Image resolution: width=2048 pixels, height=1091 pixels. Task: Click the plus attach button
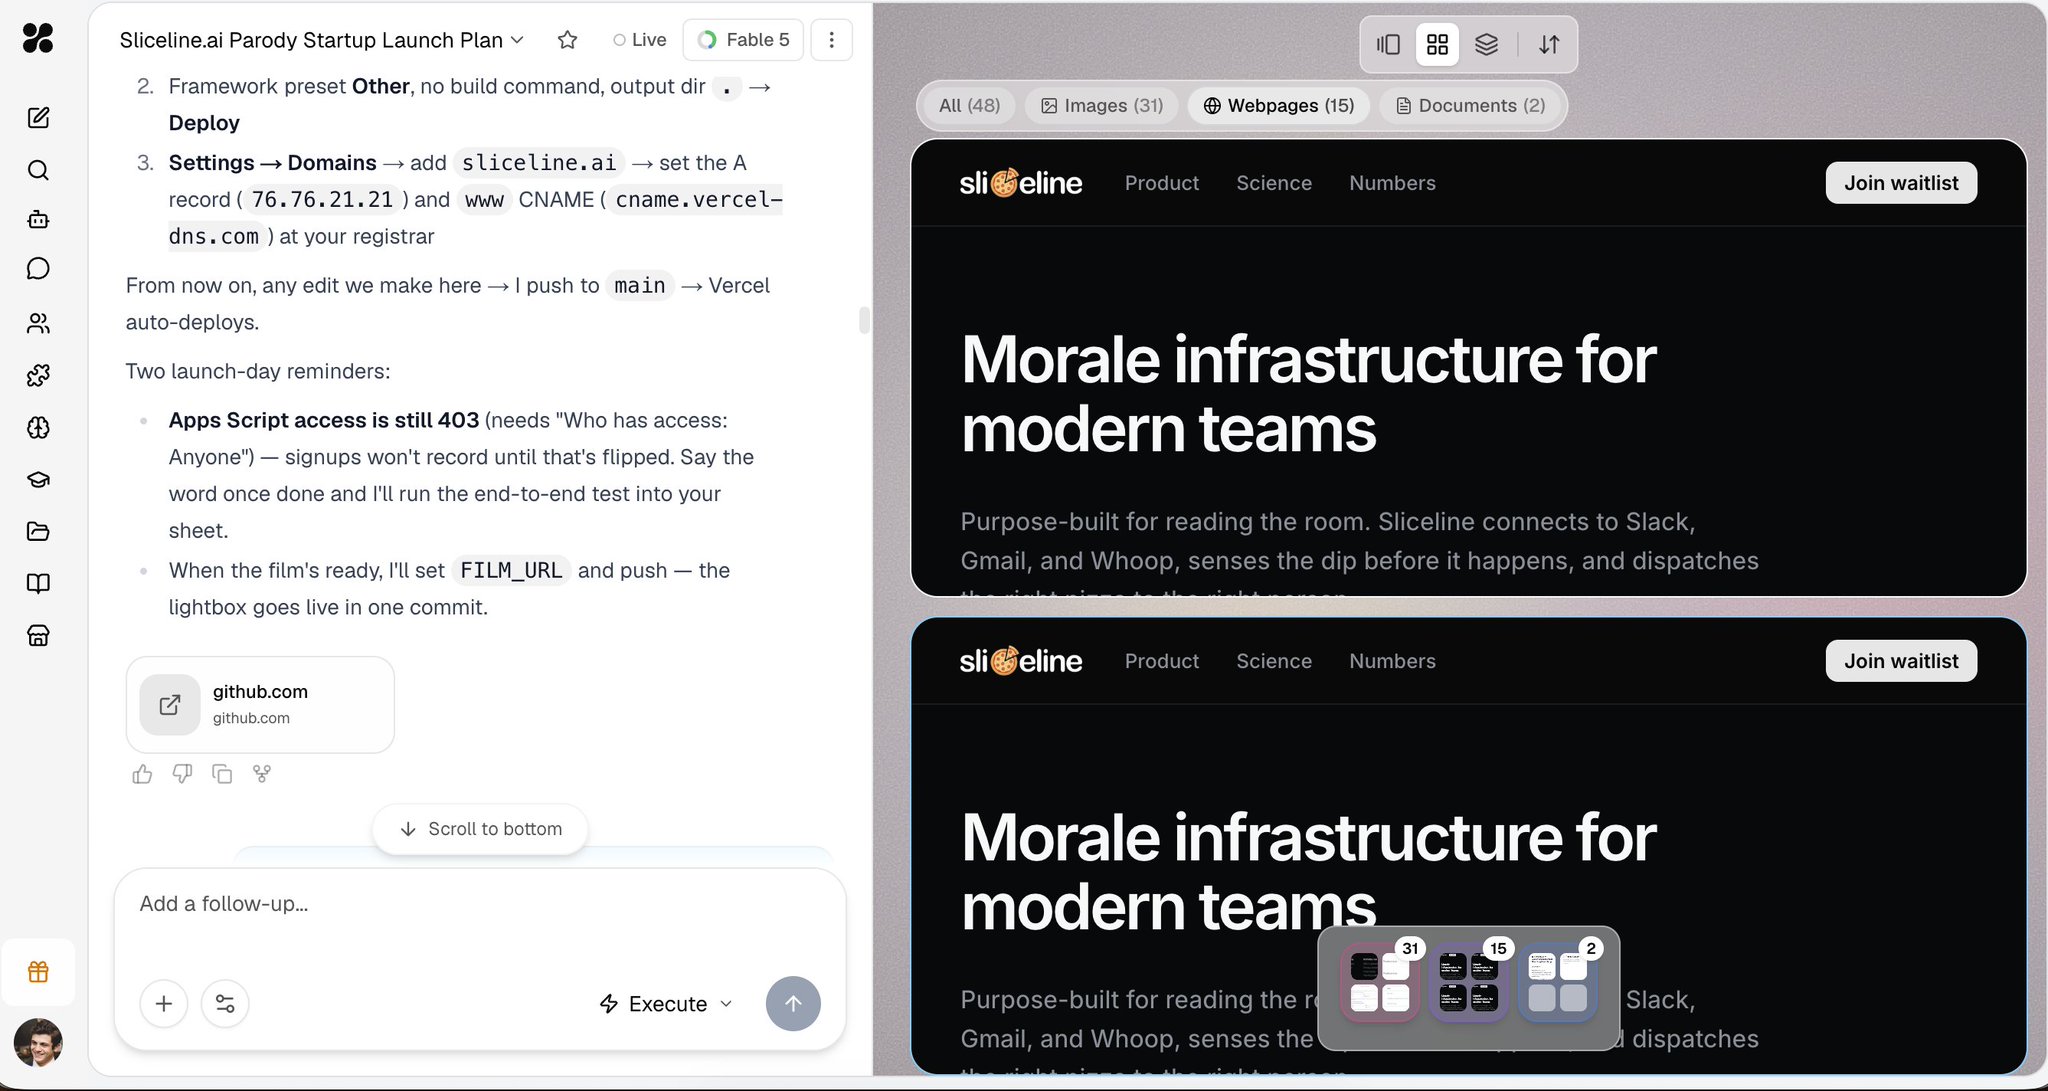coord(164,1003)
